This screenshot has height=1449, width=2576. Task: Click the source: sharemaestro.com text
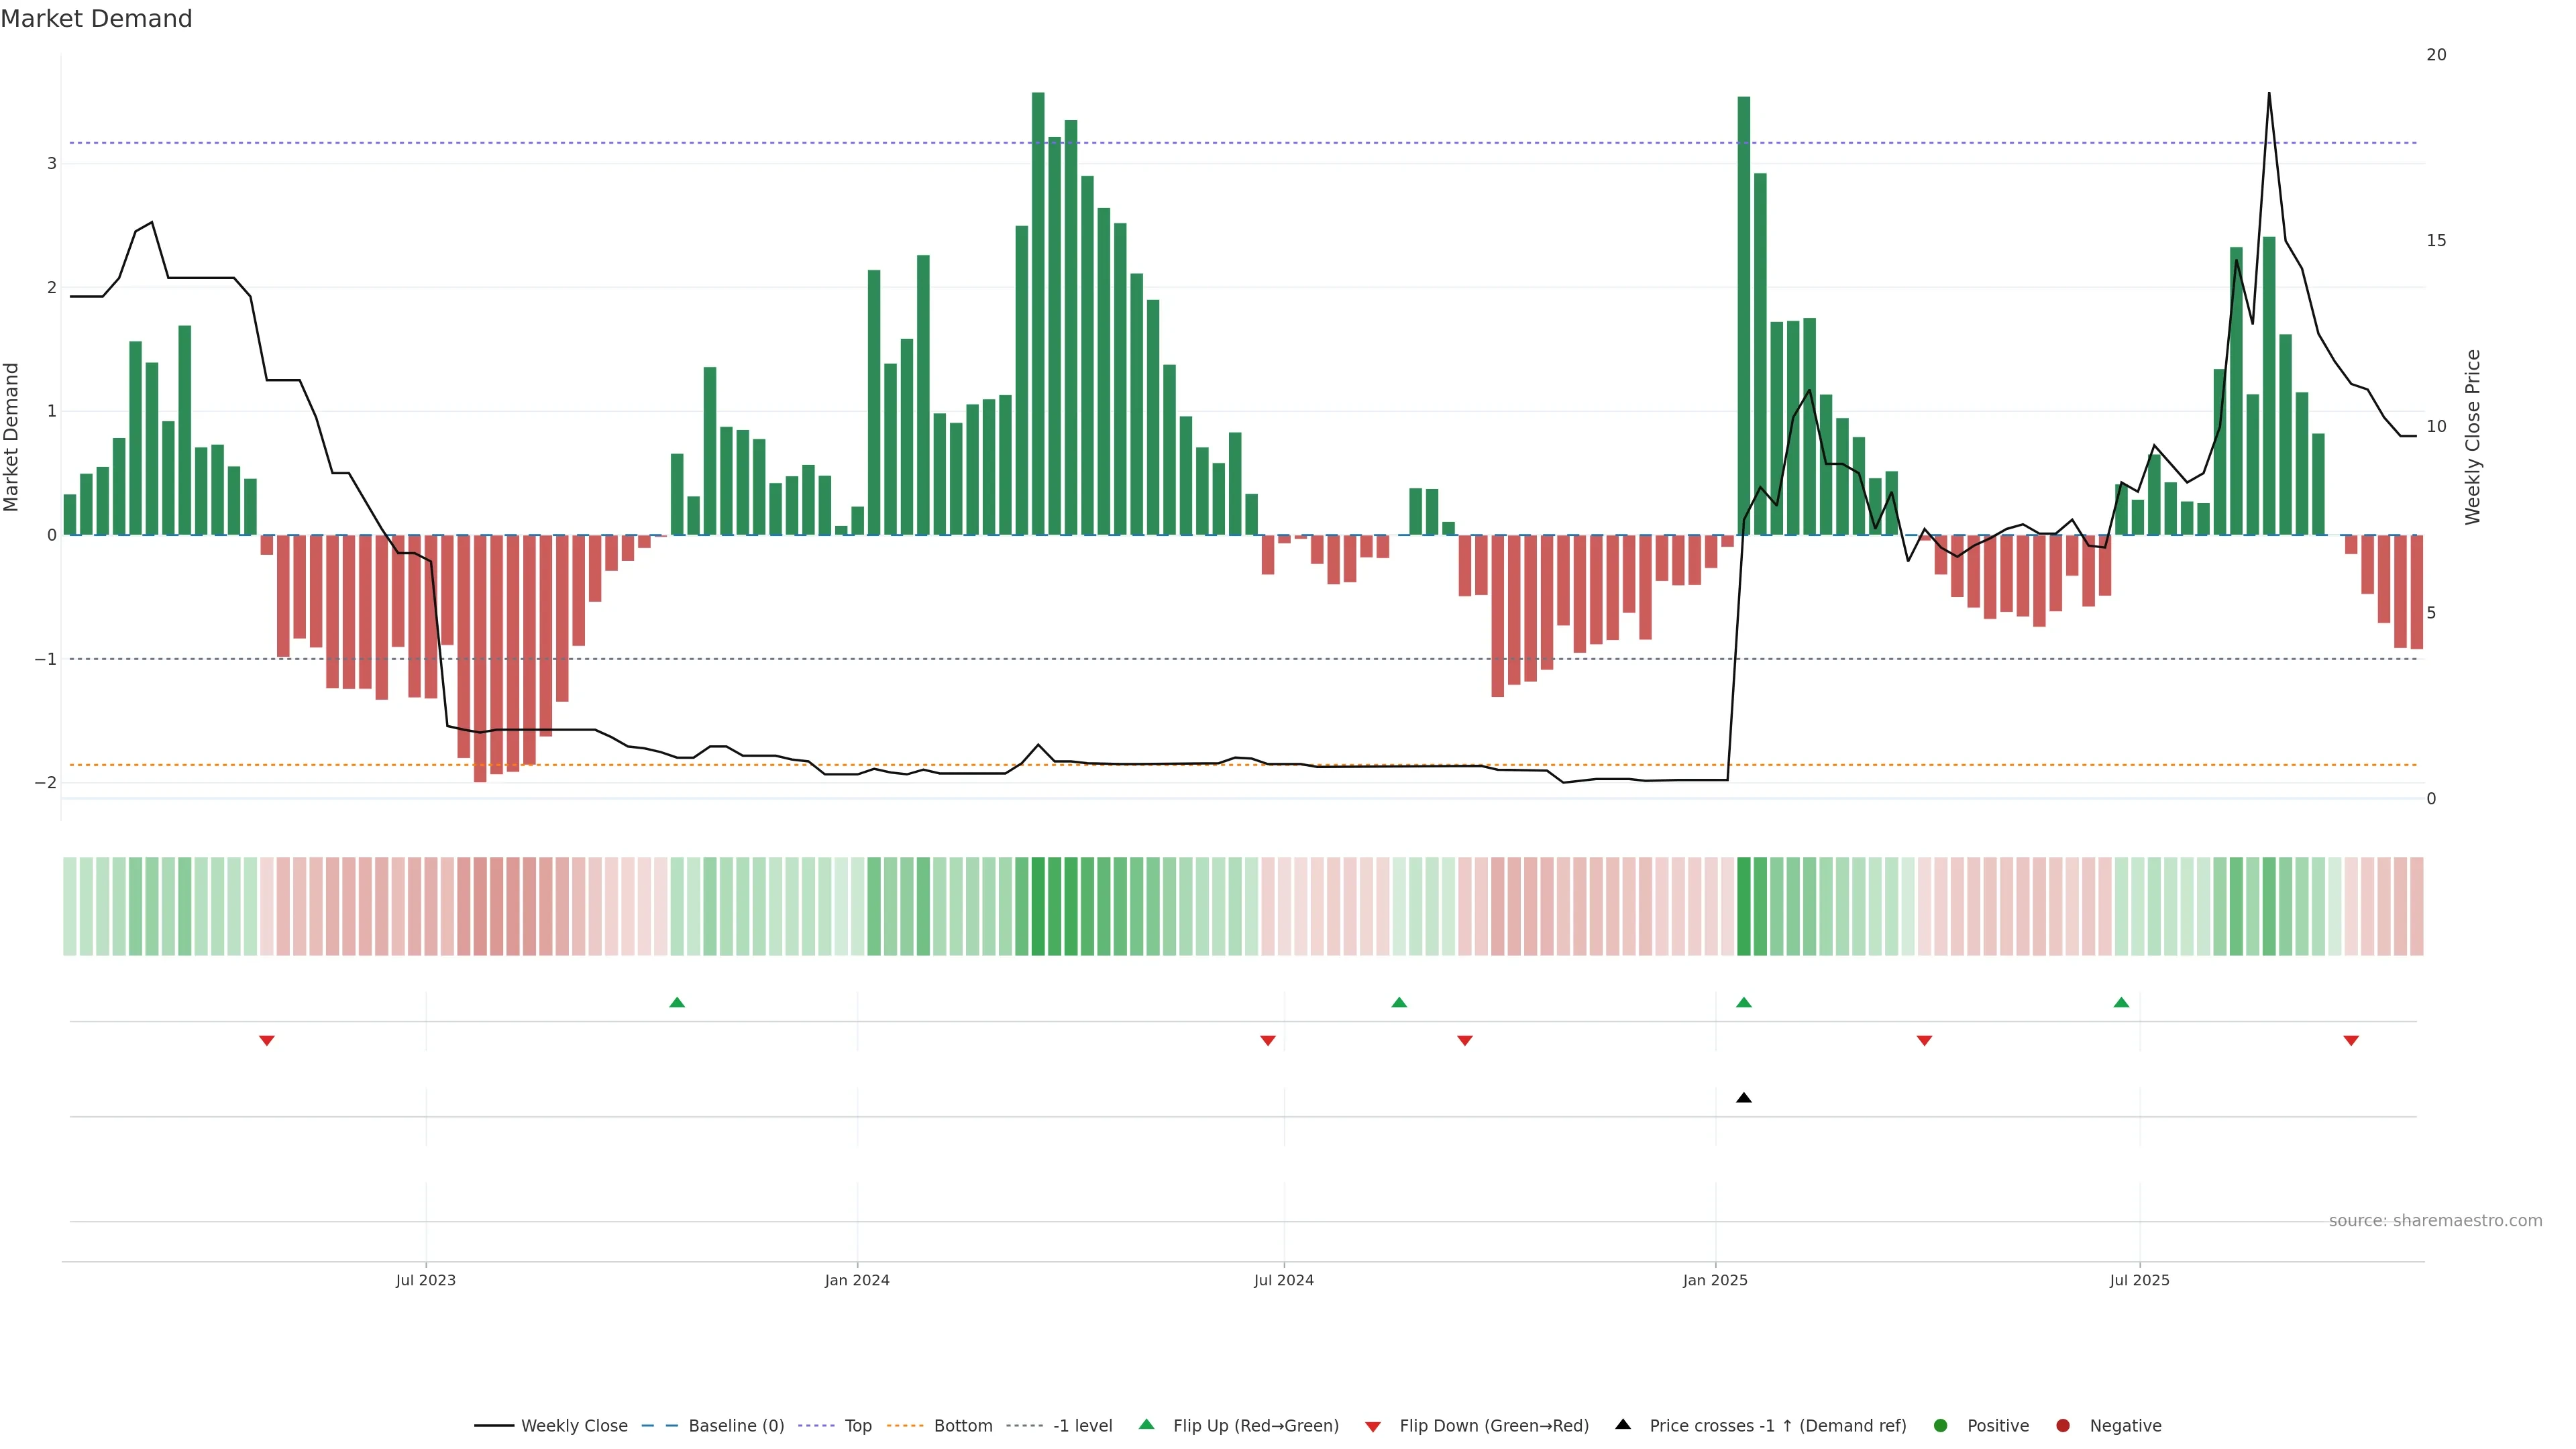(2435, 1221)
